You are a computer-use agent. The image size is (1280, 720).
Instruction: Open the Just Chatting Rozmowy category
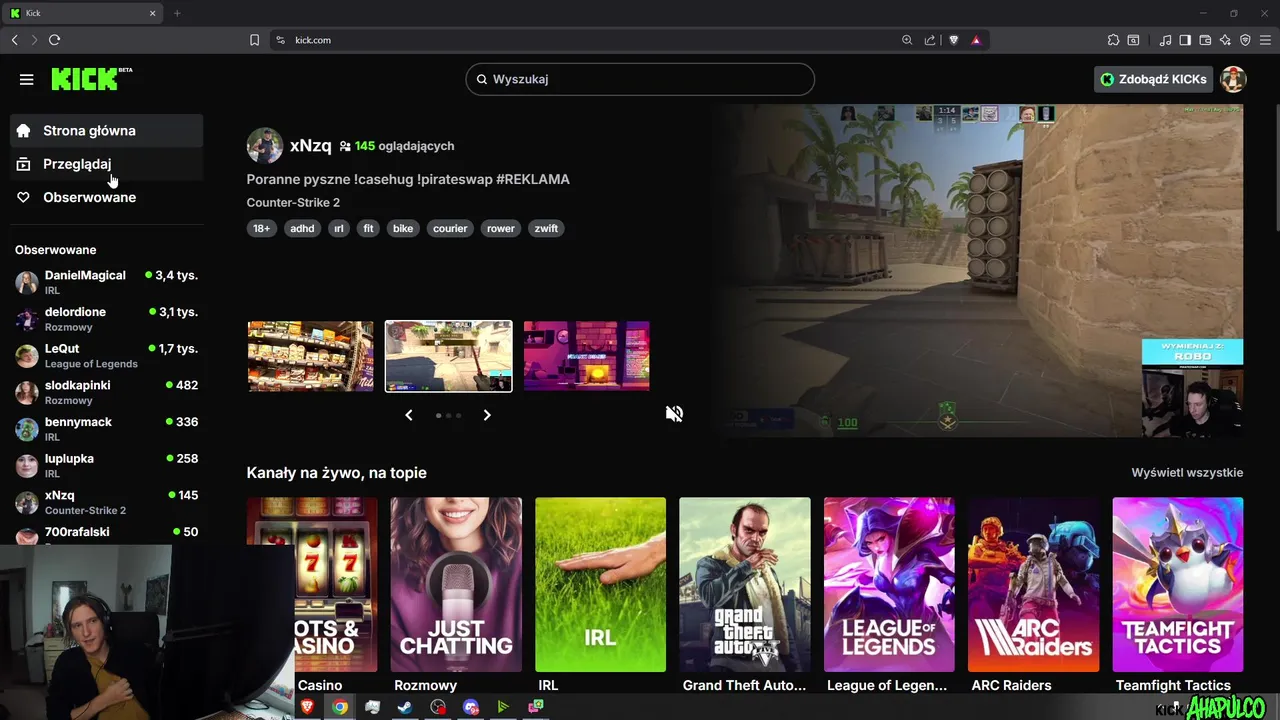456,584
